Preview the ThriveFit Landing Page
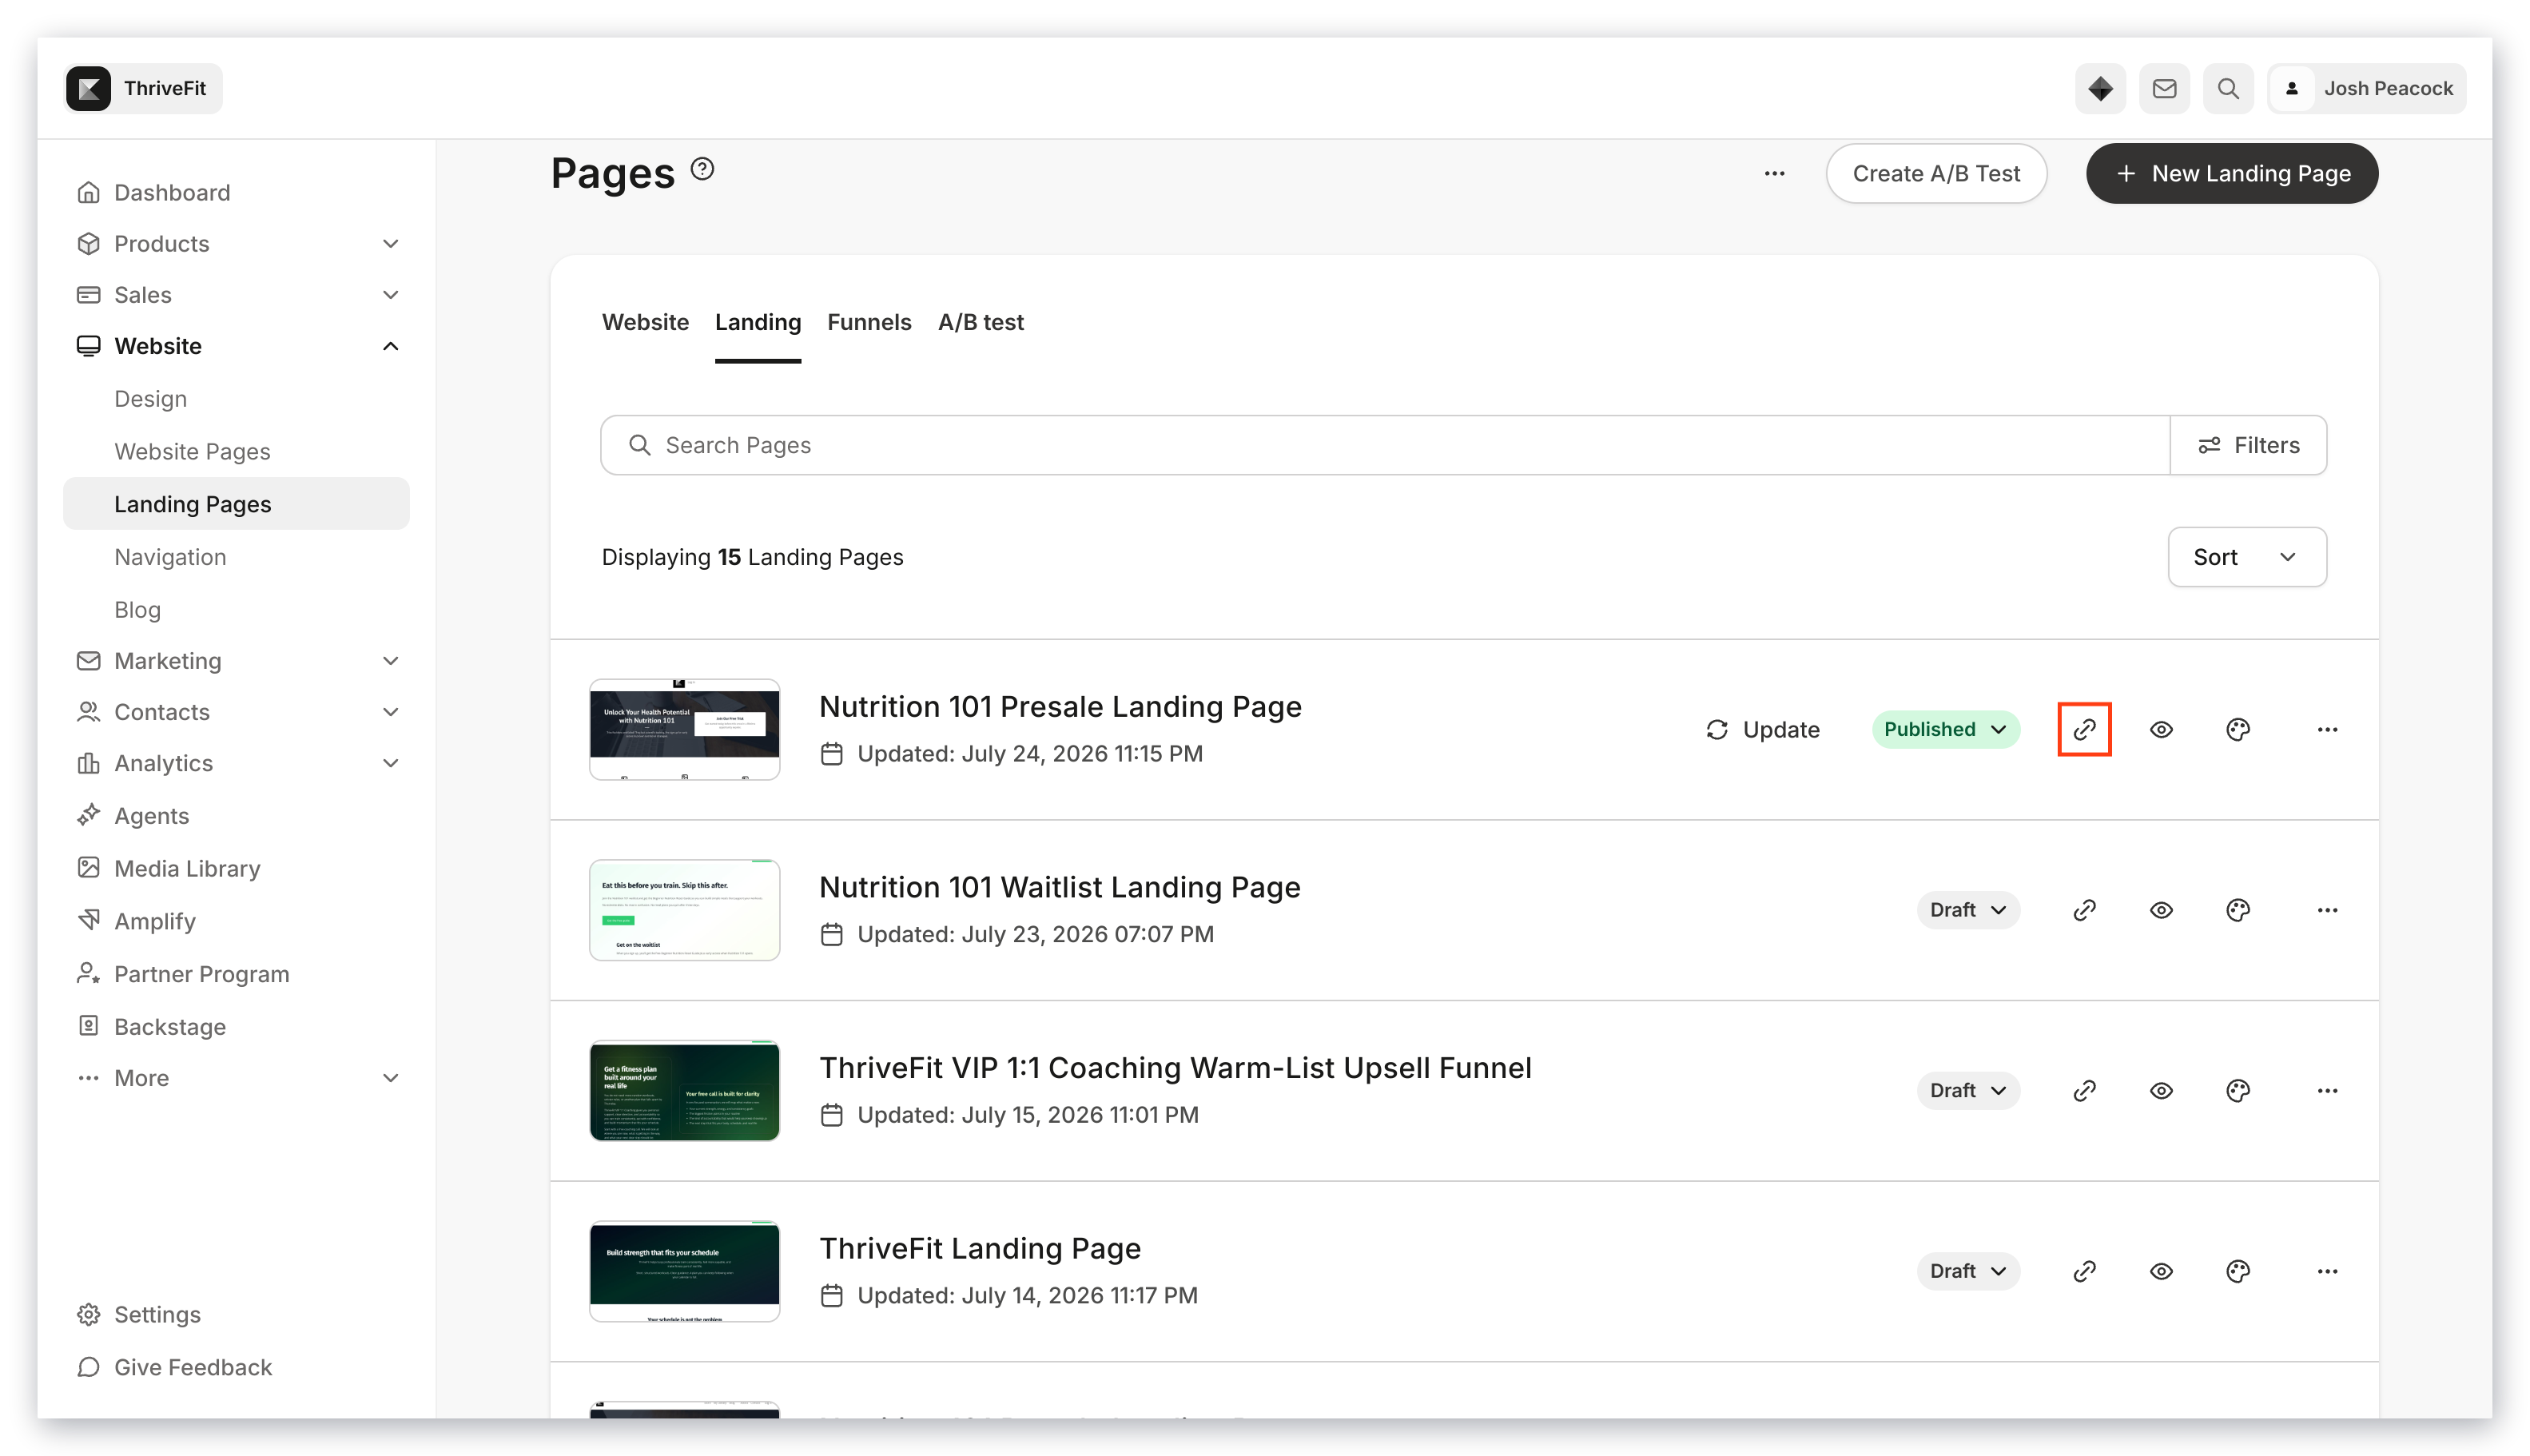 [2160, 1271]
